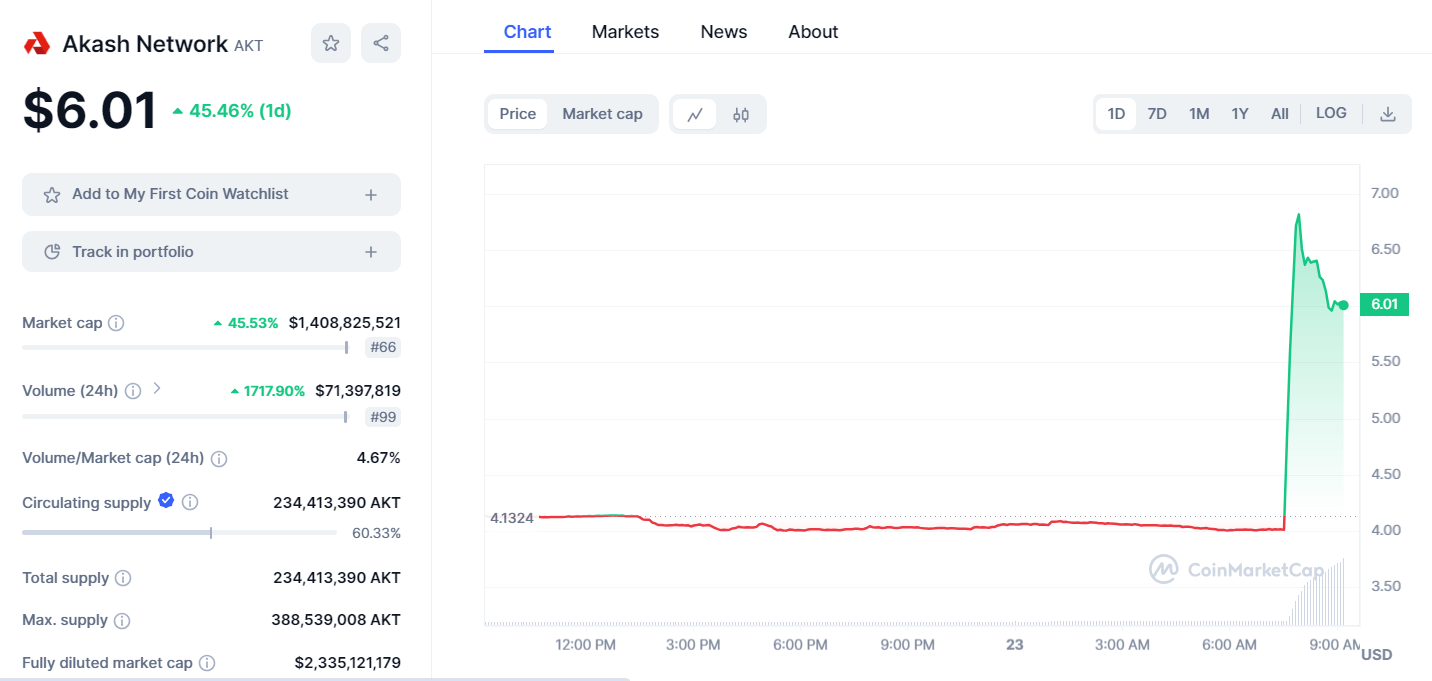Click market cap value $1,408,825,521
The width and height of the screenshot is (1432, 681).
click(x=345, y=323)
